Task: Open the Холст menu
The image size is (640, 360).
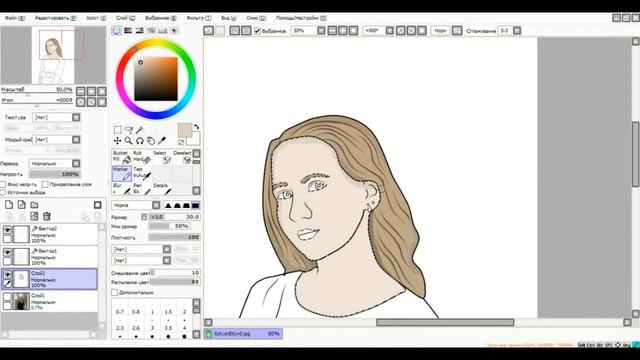Action: (x=96, y=18)
